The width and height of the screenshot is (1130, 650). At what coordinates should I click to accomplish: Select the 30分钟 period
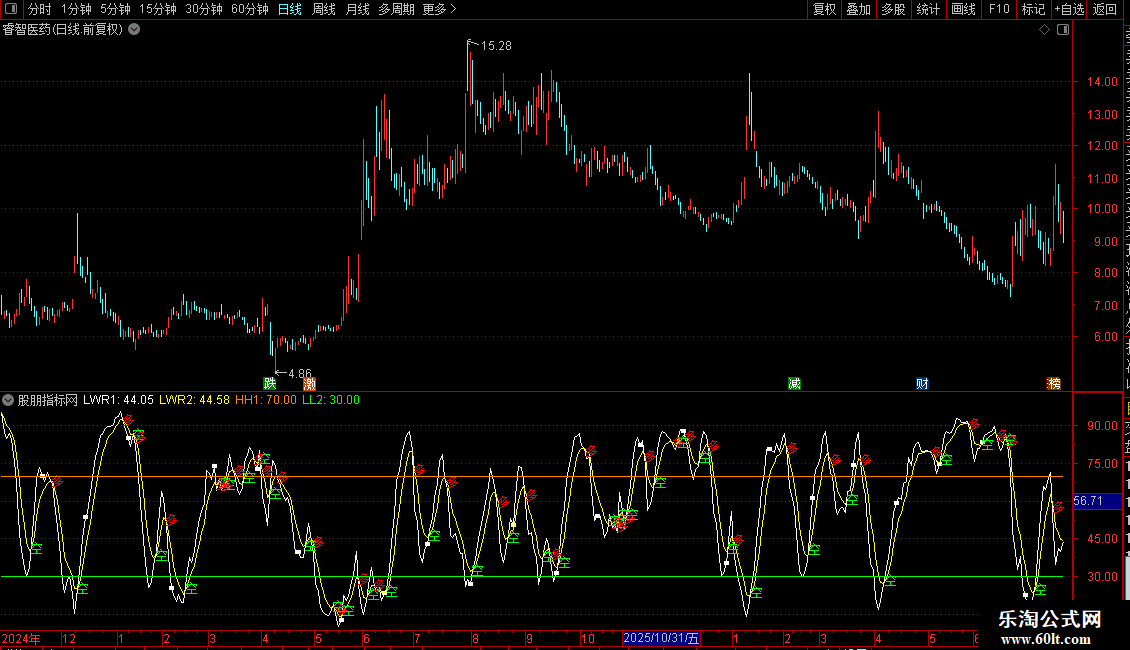(204, 9)
